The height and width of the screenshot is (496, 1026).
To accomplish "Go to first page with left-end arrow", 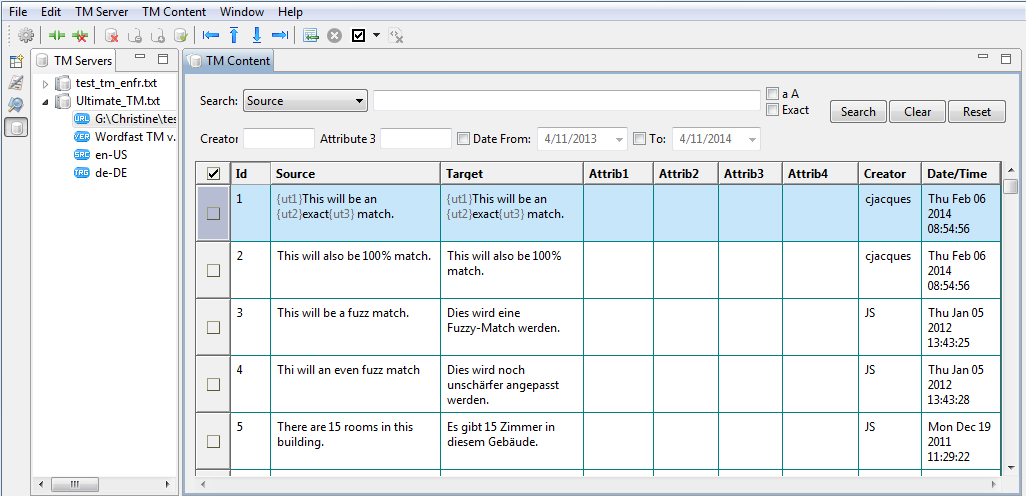I will pos(211,36).
